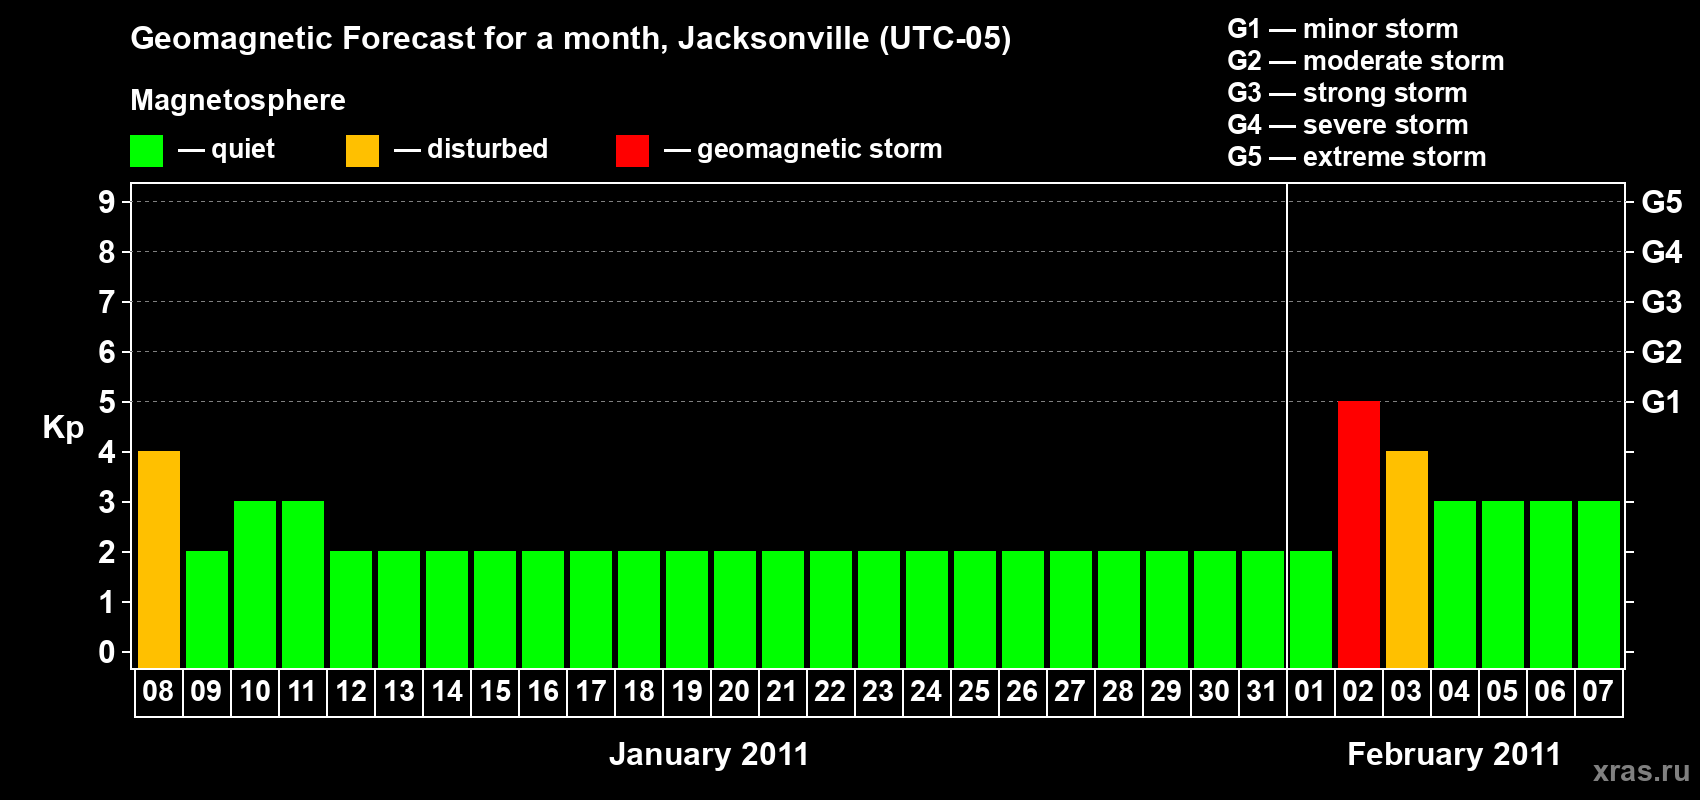Screen dimensions: 1700x800
Task: Click the 'G5 — extreme storm' legend text
Action: click(1357, 157)
